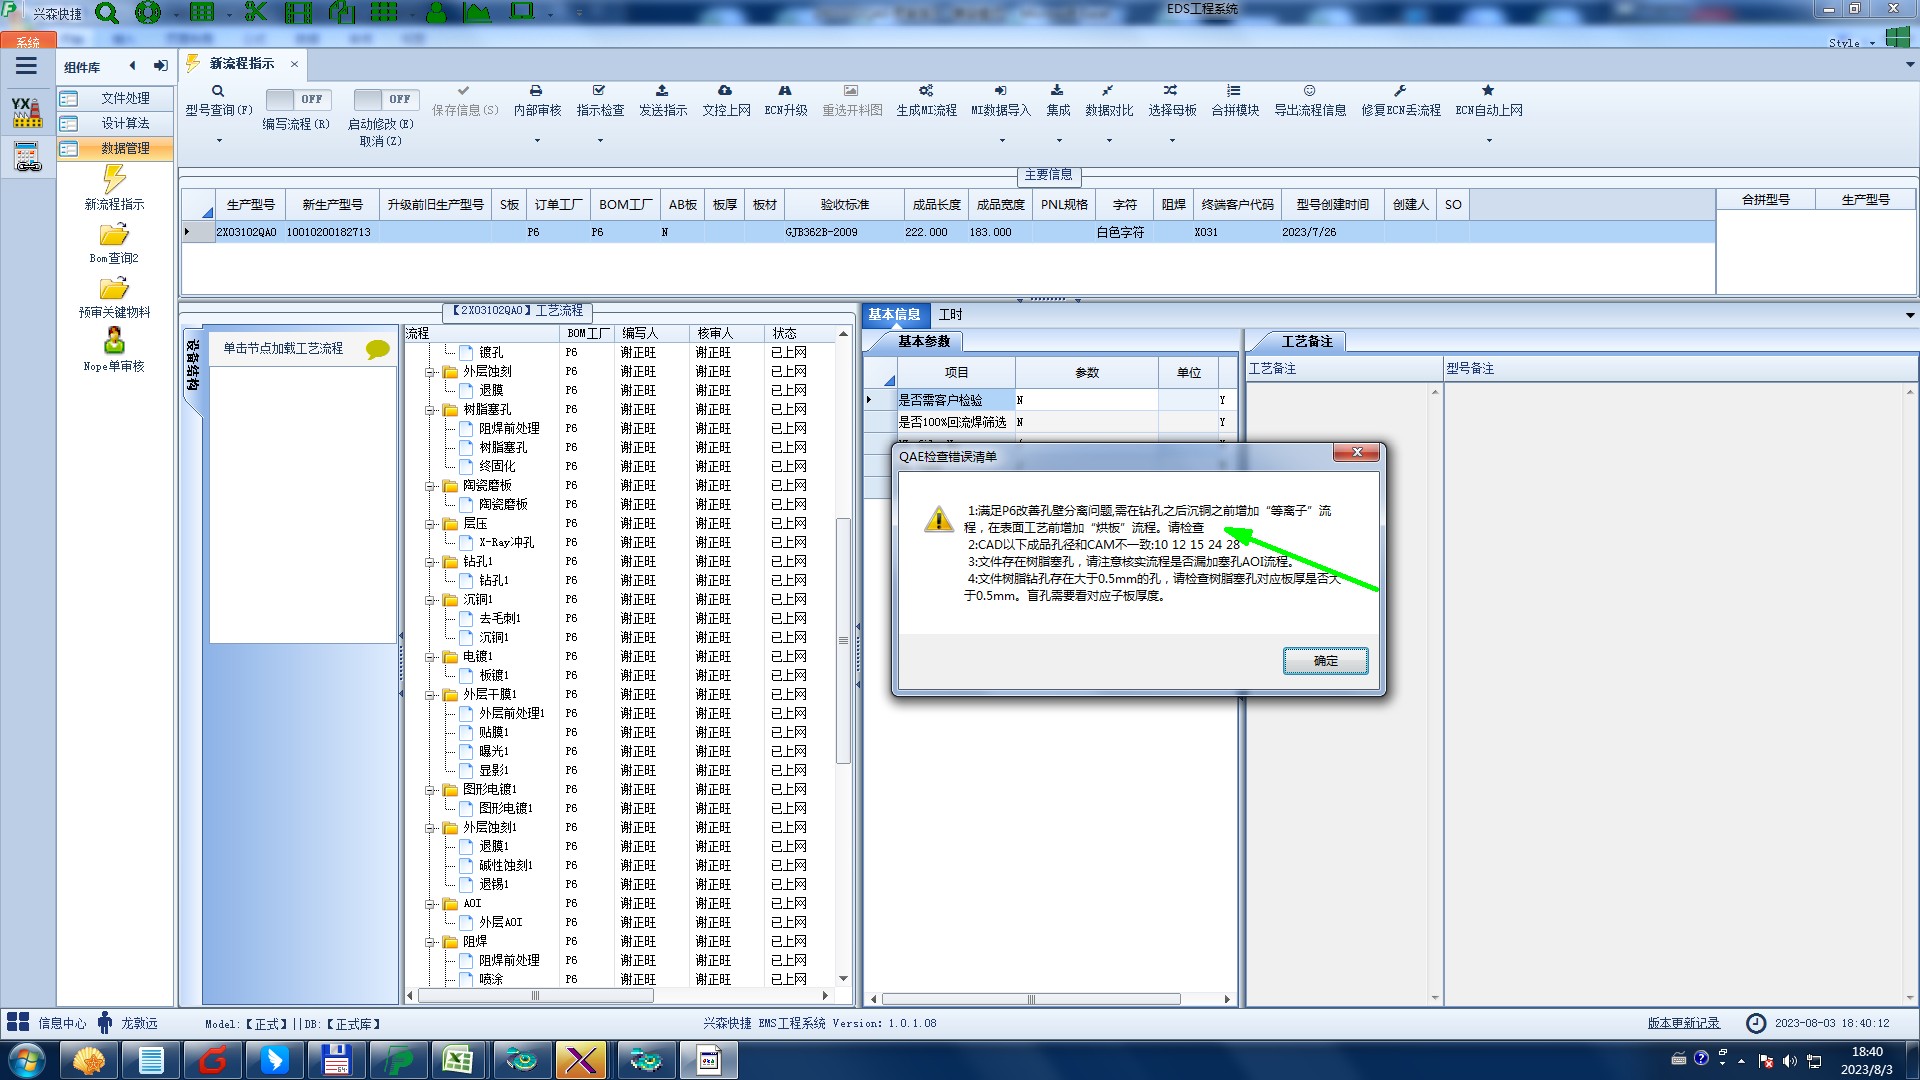The width and height of the screenshot is (1920, 1080).
Task: Collapse the 外层干膜1 tree folder
Action: pyautogui.click(x=430, y=695)
